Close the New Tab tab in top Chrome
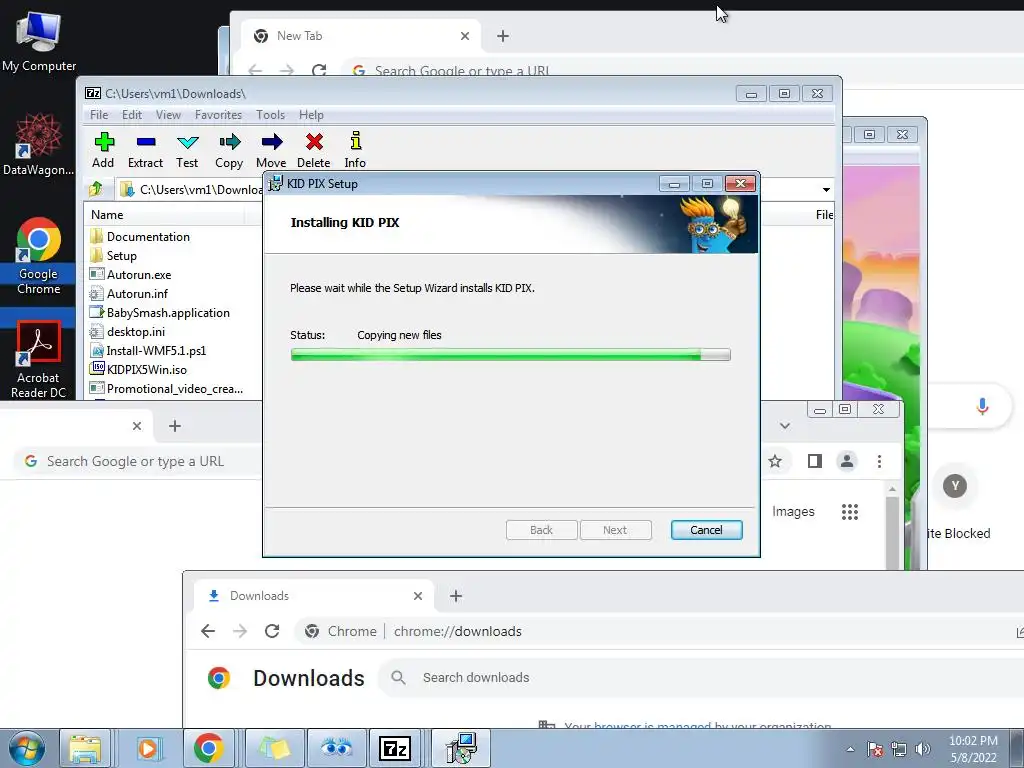Screen dimensions: 1024x768 (464, 36)
